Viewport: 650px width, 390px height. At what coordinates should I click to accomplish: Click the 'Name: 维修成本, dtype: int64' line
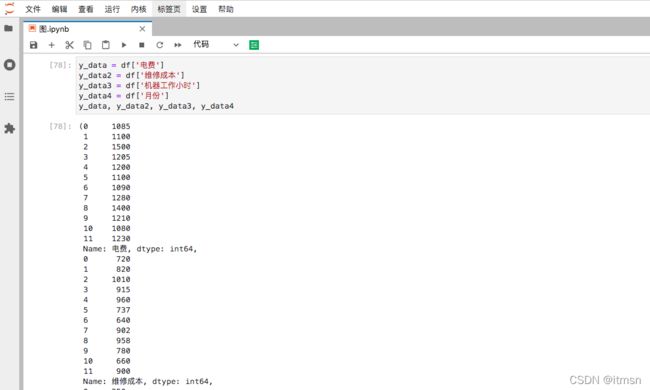(148, 381)
